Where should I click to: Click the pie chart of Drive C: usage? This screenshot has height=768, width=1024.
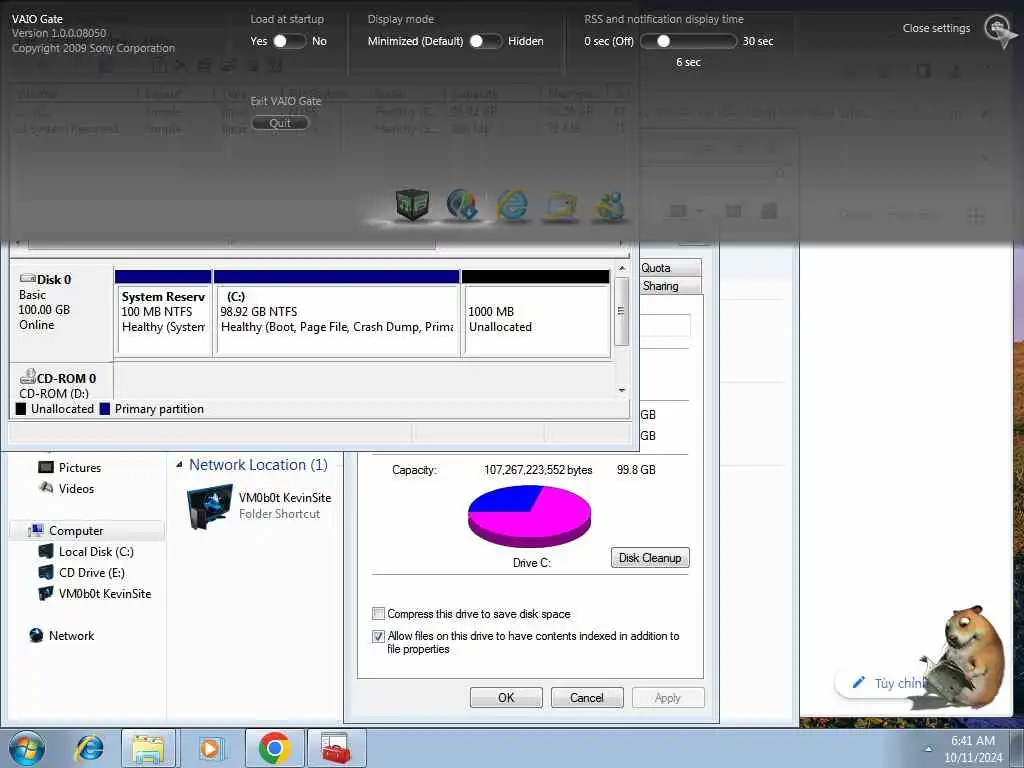point(530,516)
